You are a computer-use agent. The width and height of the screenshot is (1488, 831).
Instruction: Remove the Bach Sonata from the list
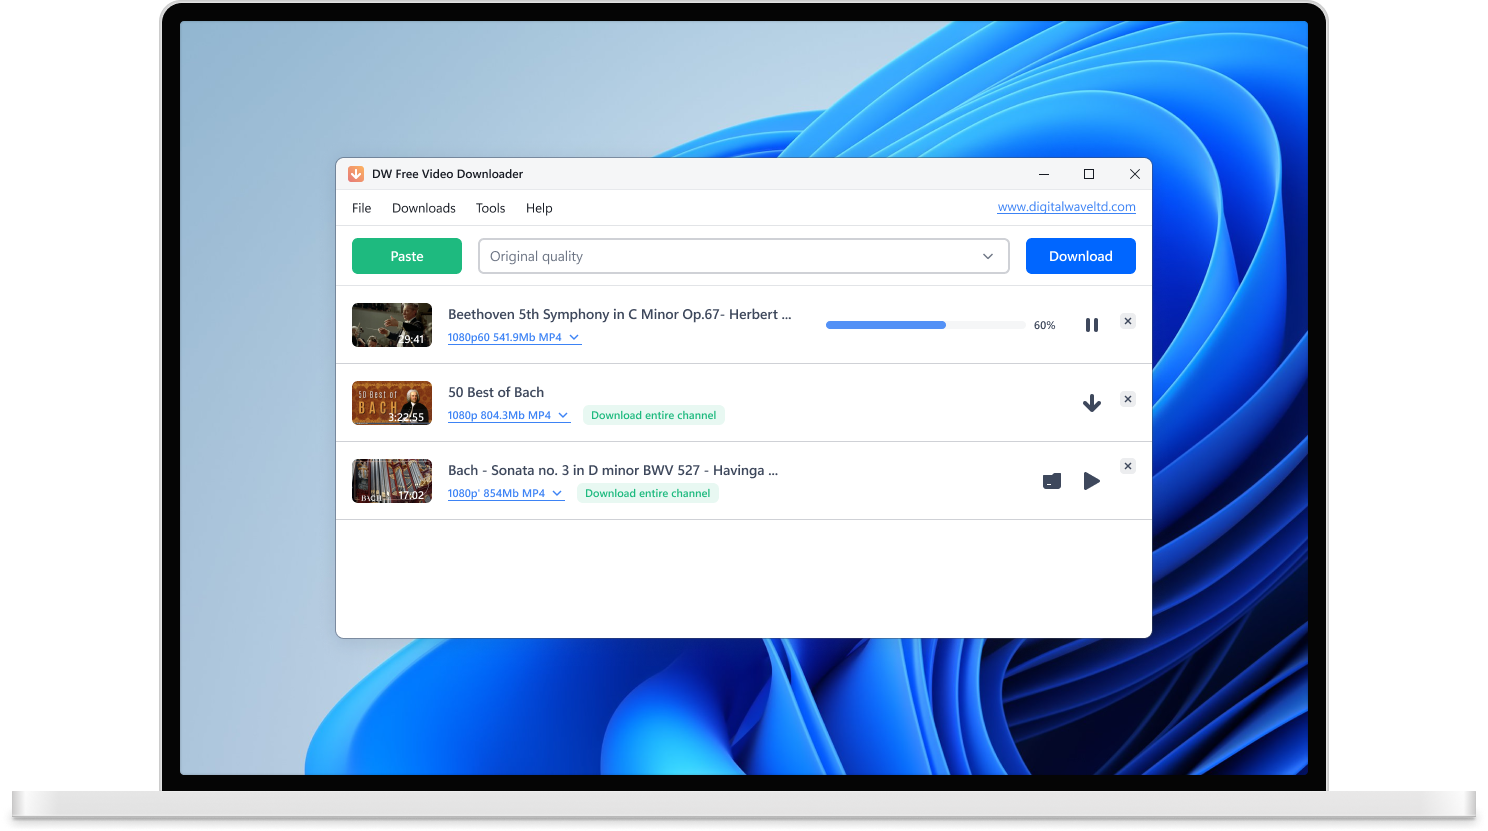[1127, 465]
